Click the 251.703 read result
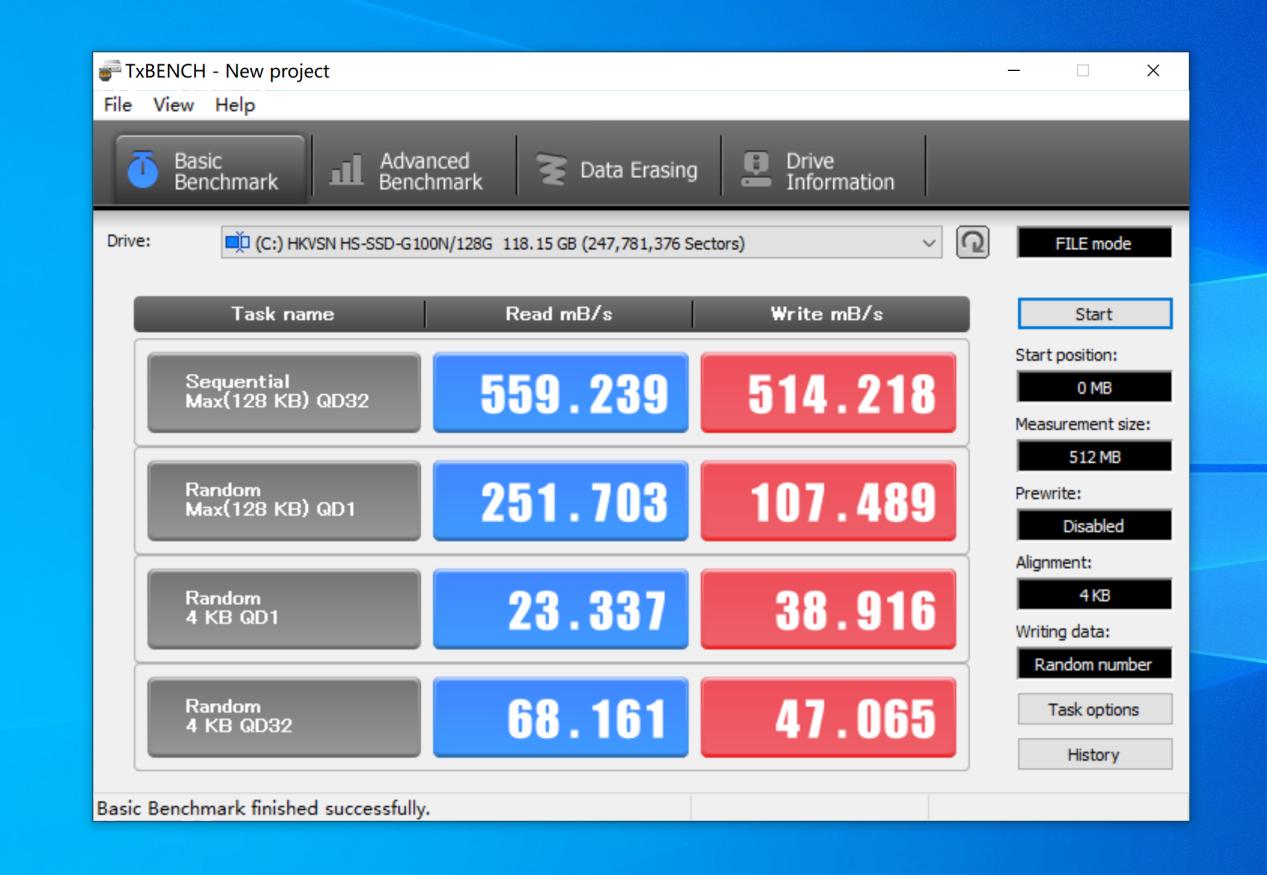 click(x=561, y=501)
